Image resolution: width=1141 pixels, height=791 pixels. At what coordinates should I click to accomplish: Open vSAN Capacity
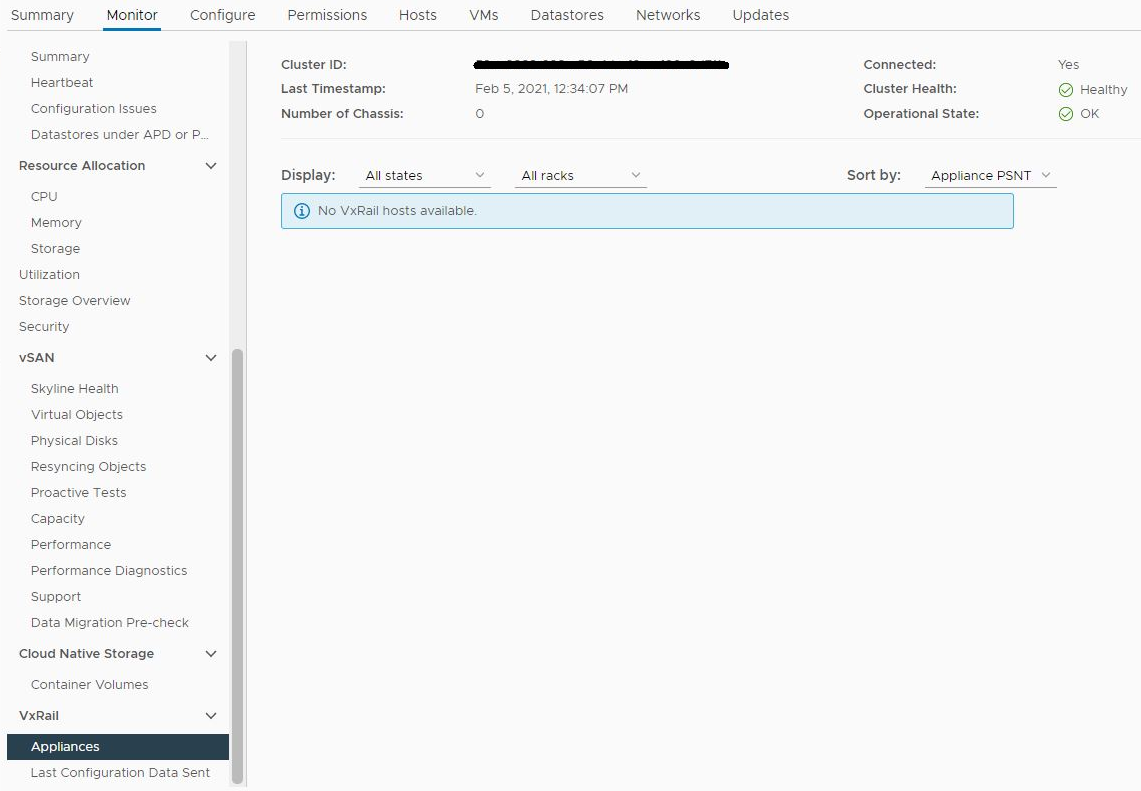coord(57,520)
